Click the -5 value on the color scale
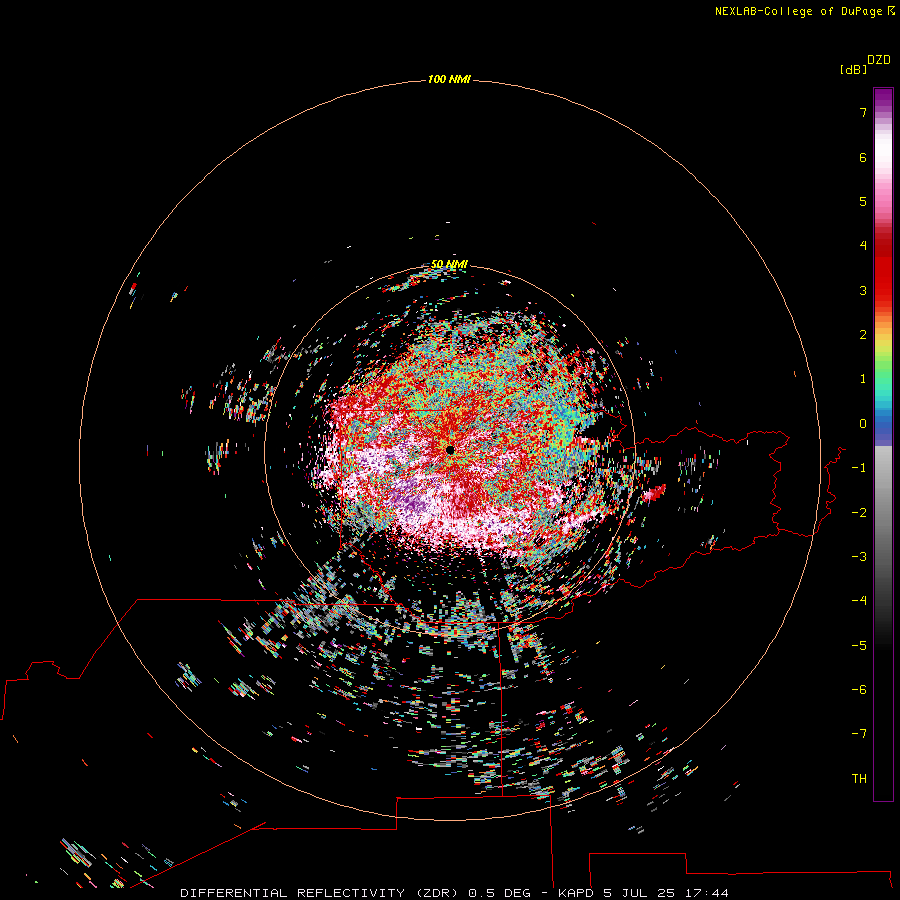The width and height of the screenshot is (900, 900). 859,646
